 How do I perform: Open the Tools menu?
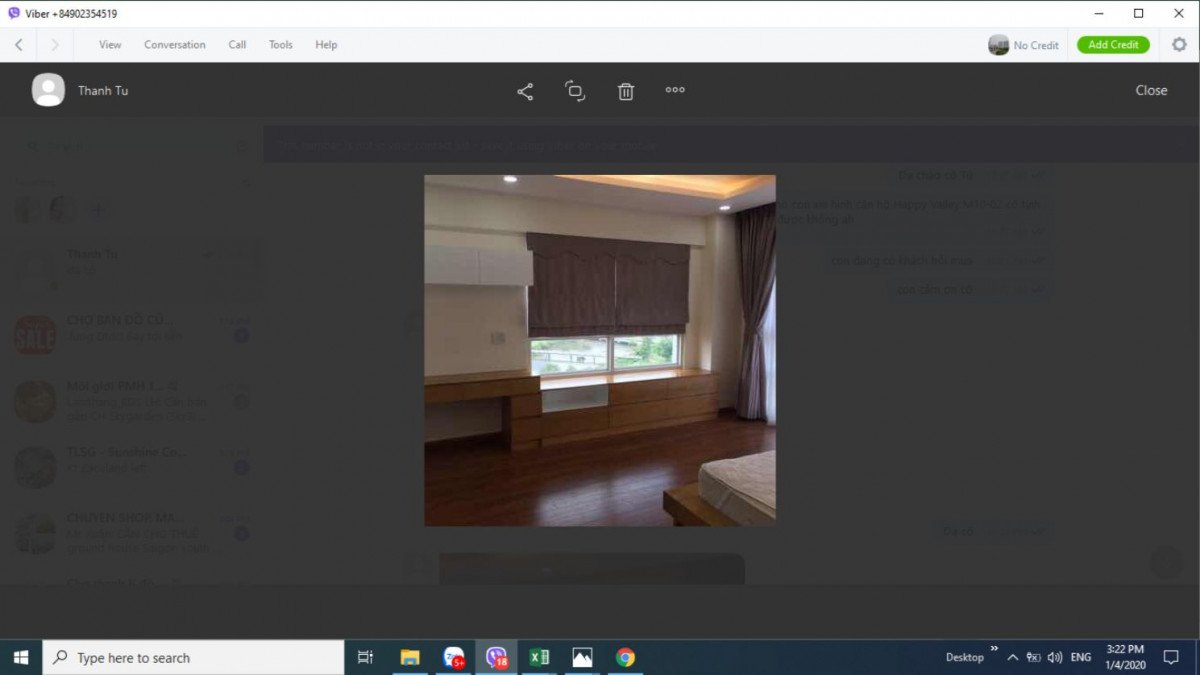tap(280, 45)
